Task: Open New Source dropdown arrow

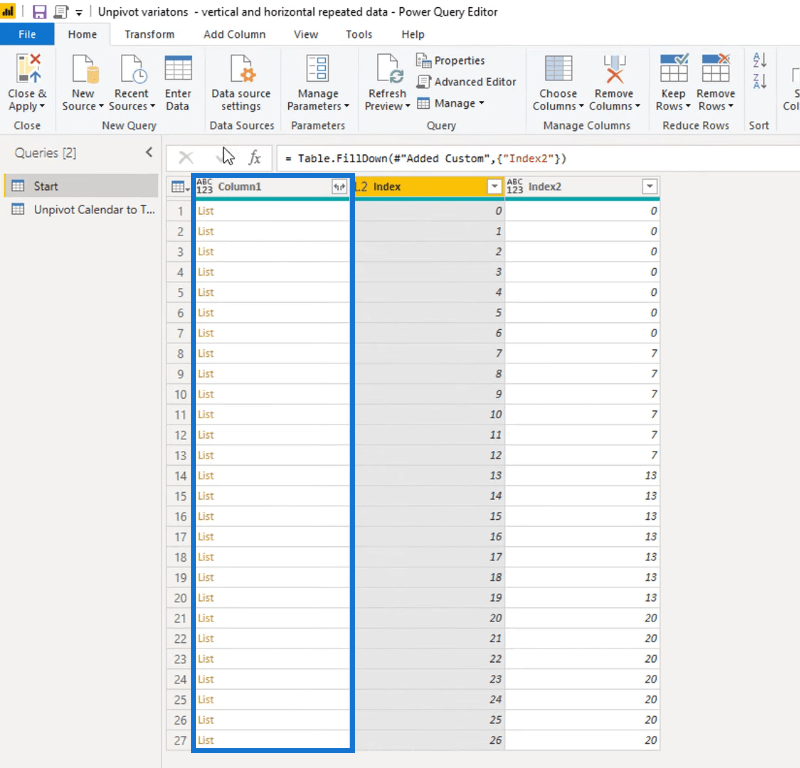Action: (101, 106)
